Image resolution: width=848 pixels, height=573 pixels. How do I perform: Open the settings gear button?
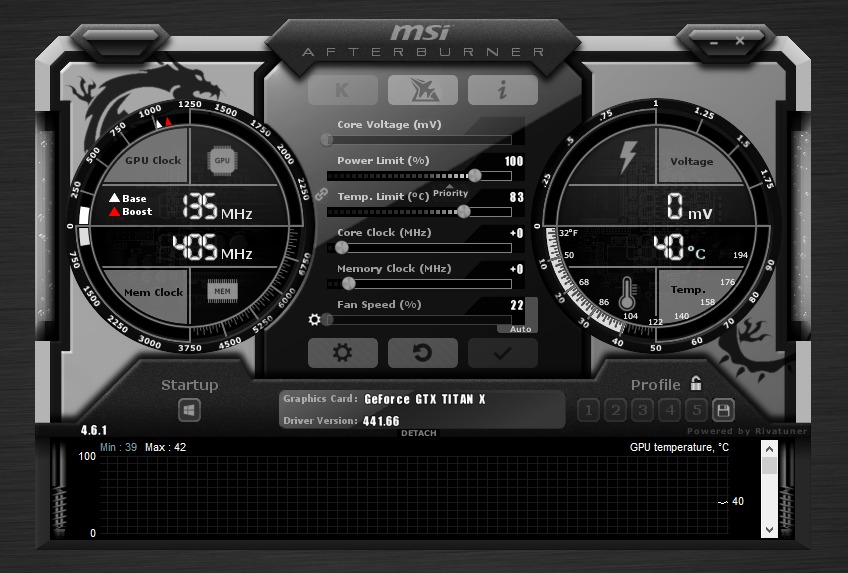pos(343,353)
